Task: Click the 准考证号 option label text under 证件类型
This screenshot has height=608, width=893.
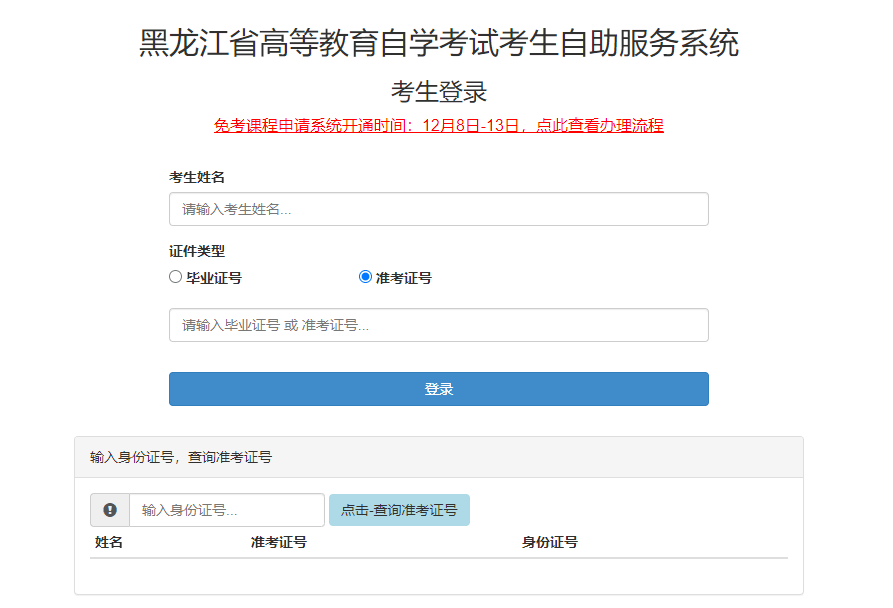Action: (403, 278)
